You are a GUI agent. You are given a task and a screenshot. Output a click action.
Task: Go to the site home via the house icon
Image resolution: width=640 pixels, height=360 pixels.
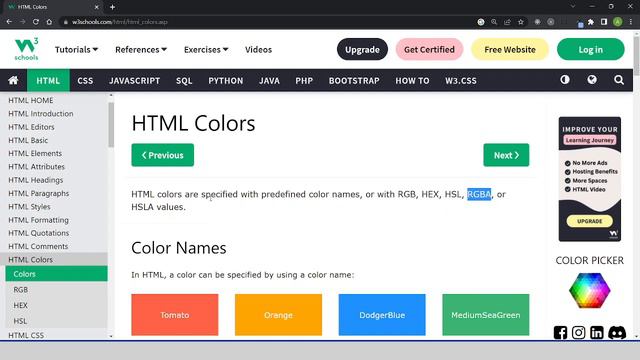pos(13,80)
